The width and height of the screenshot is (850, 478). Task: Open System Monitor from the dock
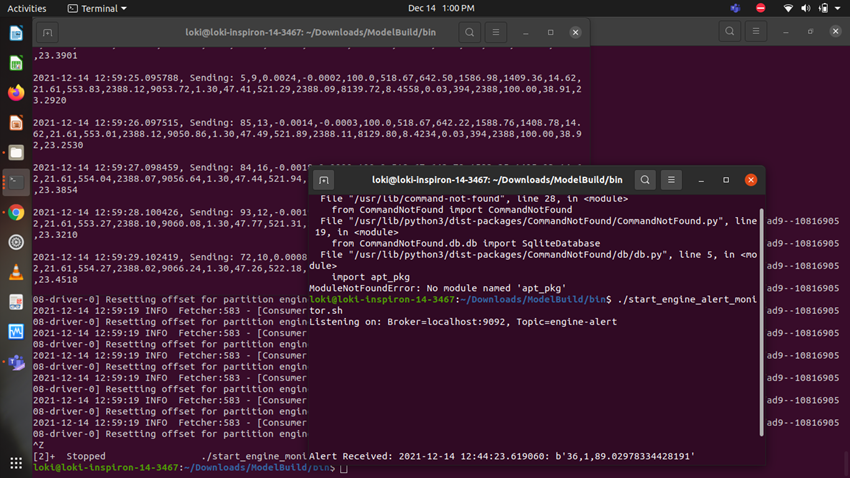pos(16,332)
